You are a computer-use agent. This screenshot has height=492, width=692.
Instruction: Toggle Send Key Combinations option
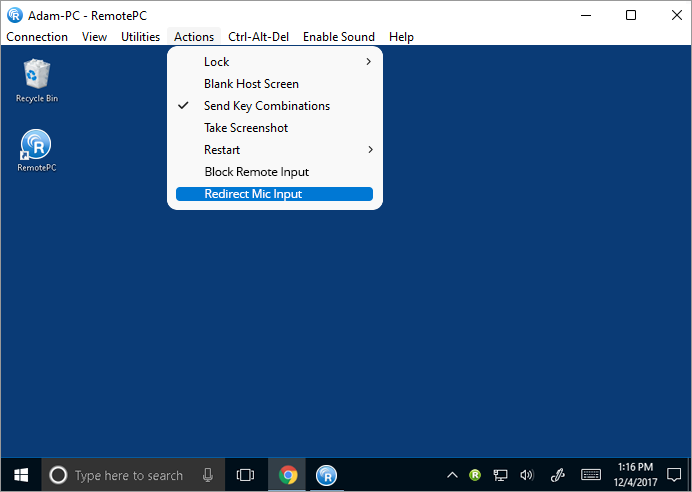pos(275,106)
